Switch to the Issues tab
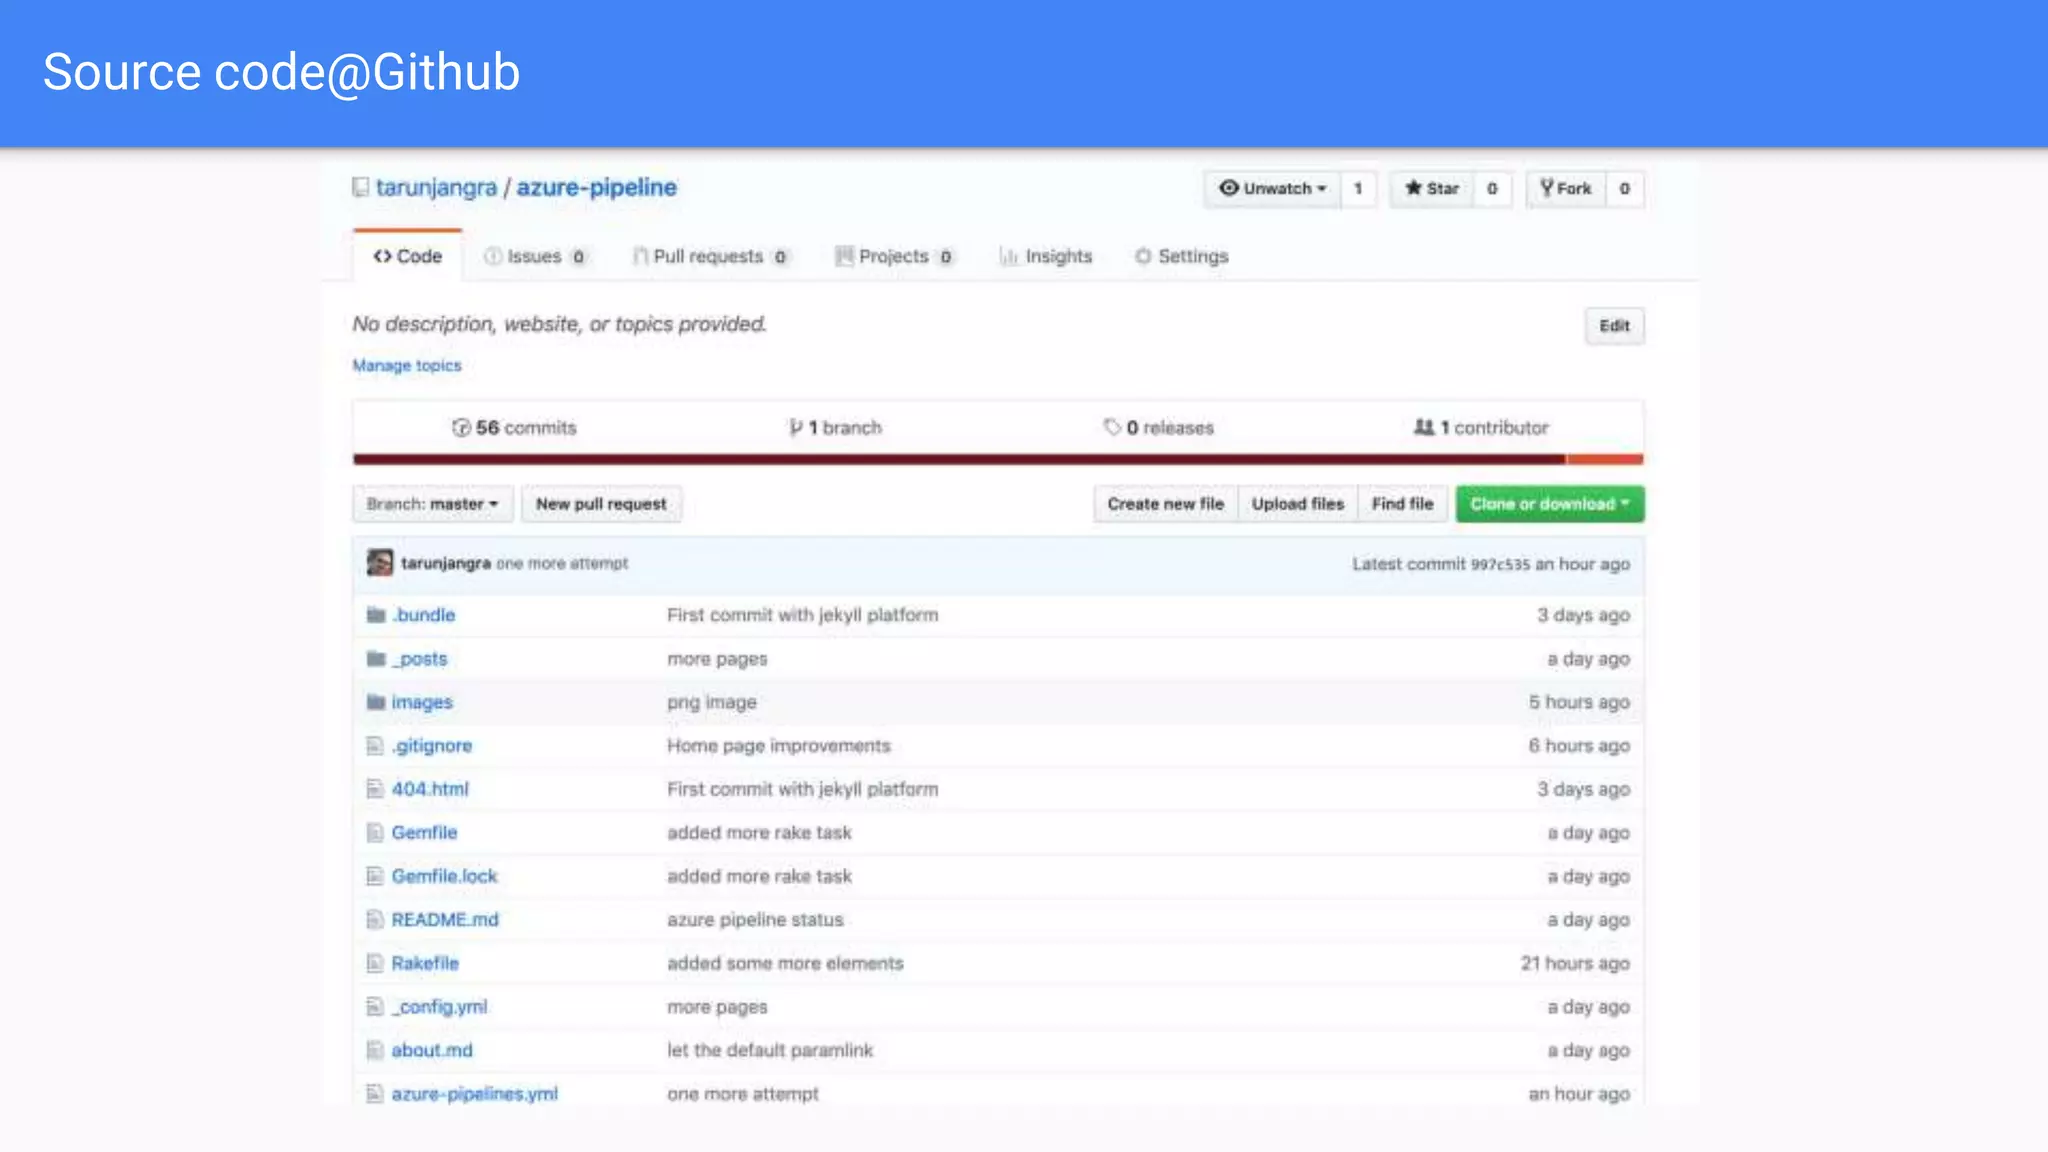This screenshot has width=2048, height=1152. pos(535,256)
